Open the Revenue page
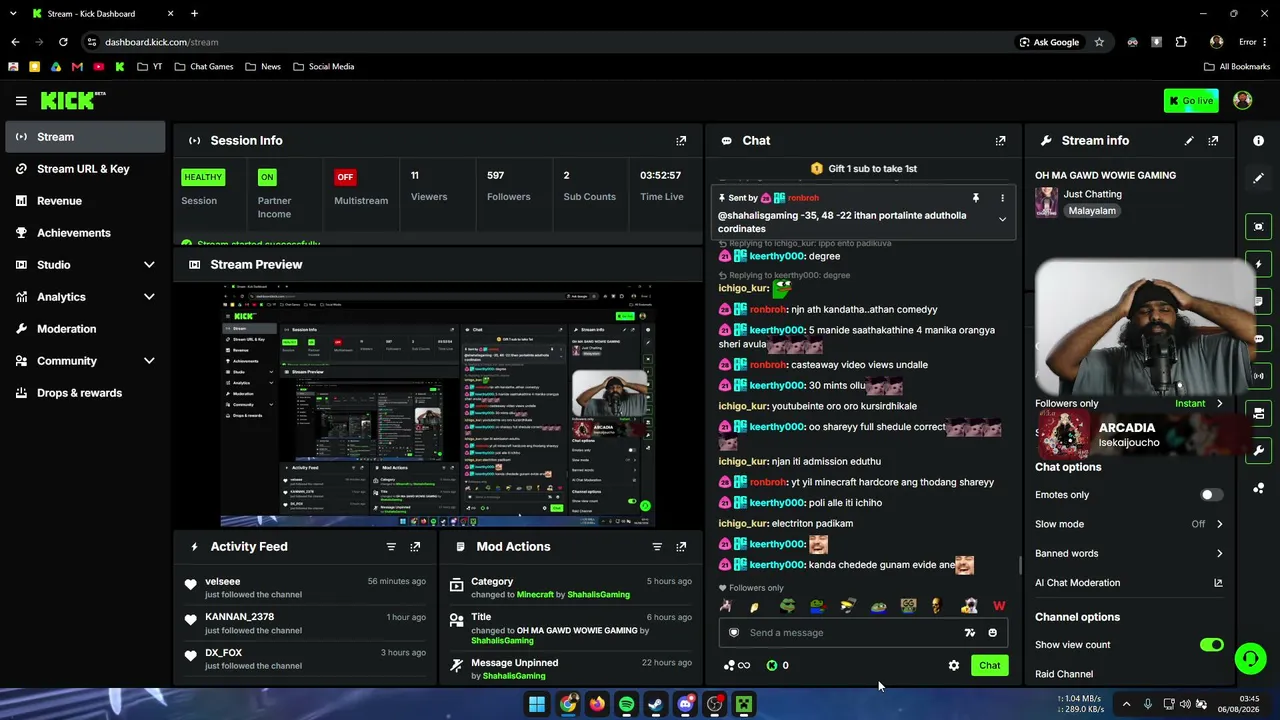 85,201
